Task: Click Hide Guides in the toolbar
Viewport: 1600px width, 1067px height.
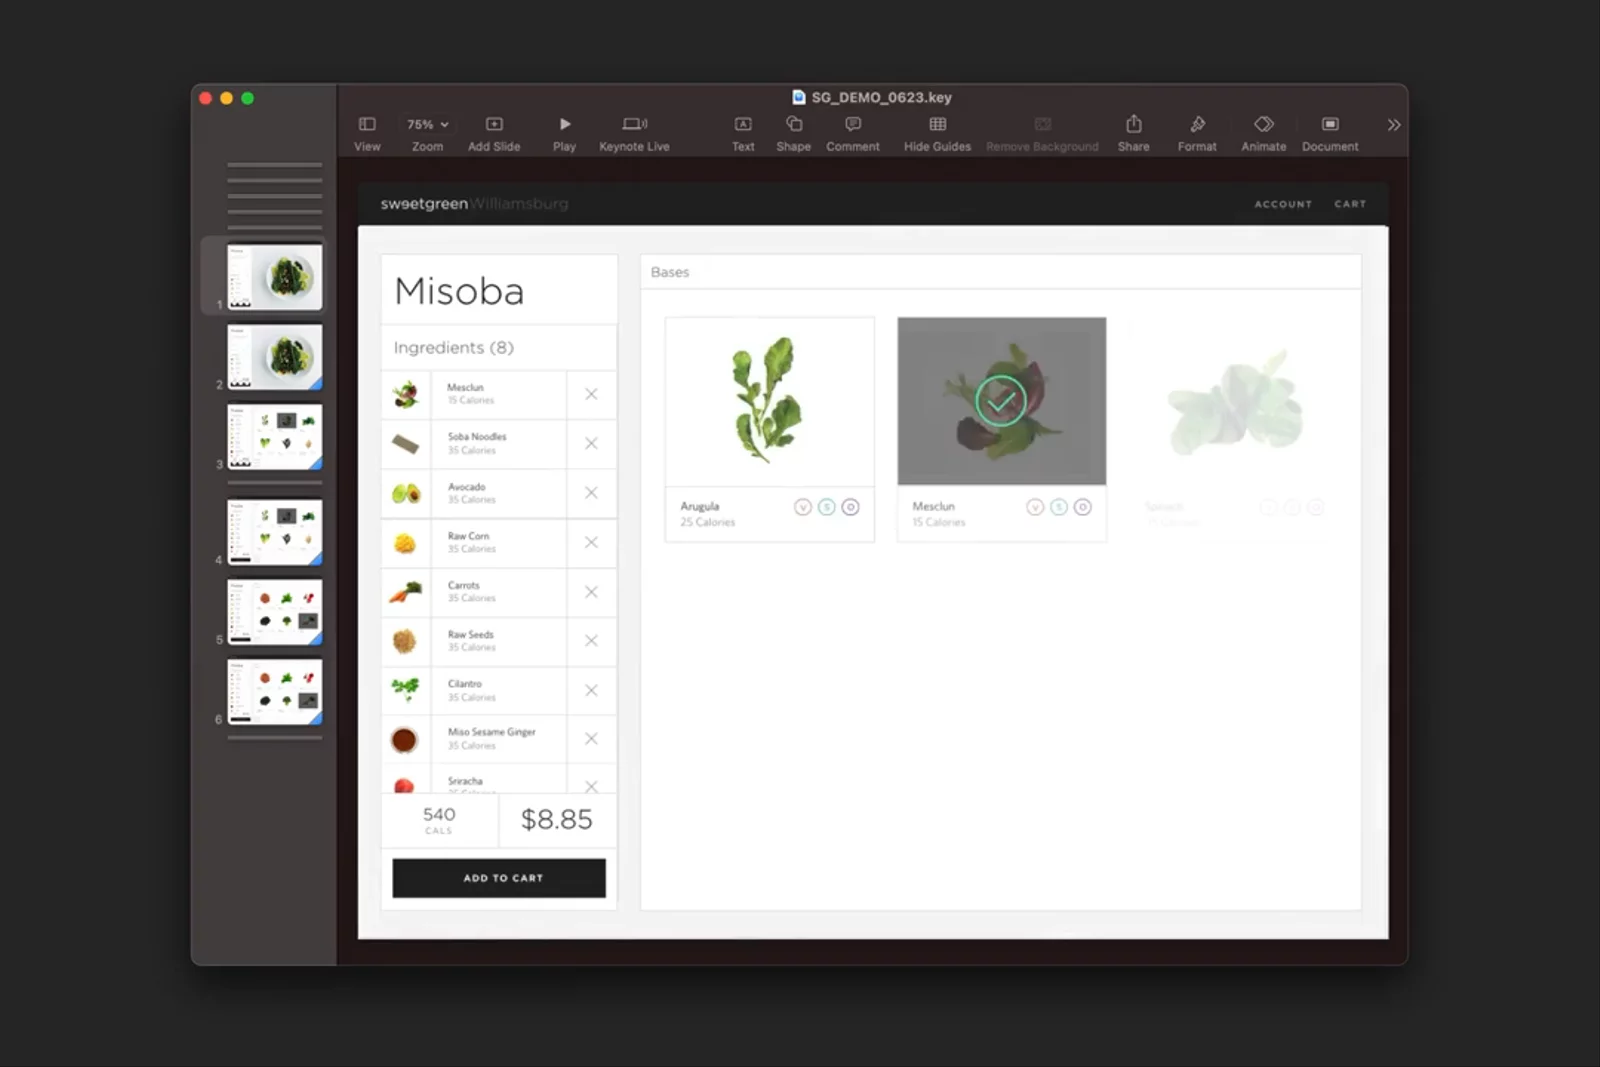Action: coord(937,133)
